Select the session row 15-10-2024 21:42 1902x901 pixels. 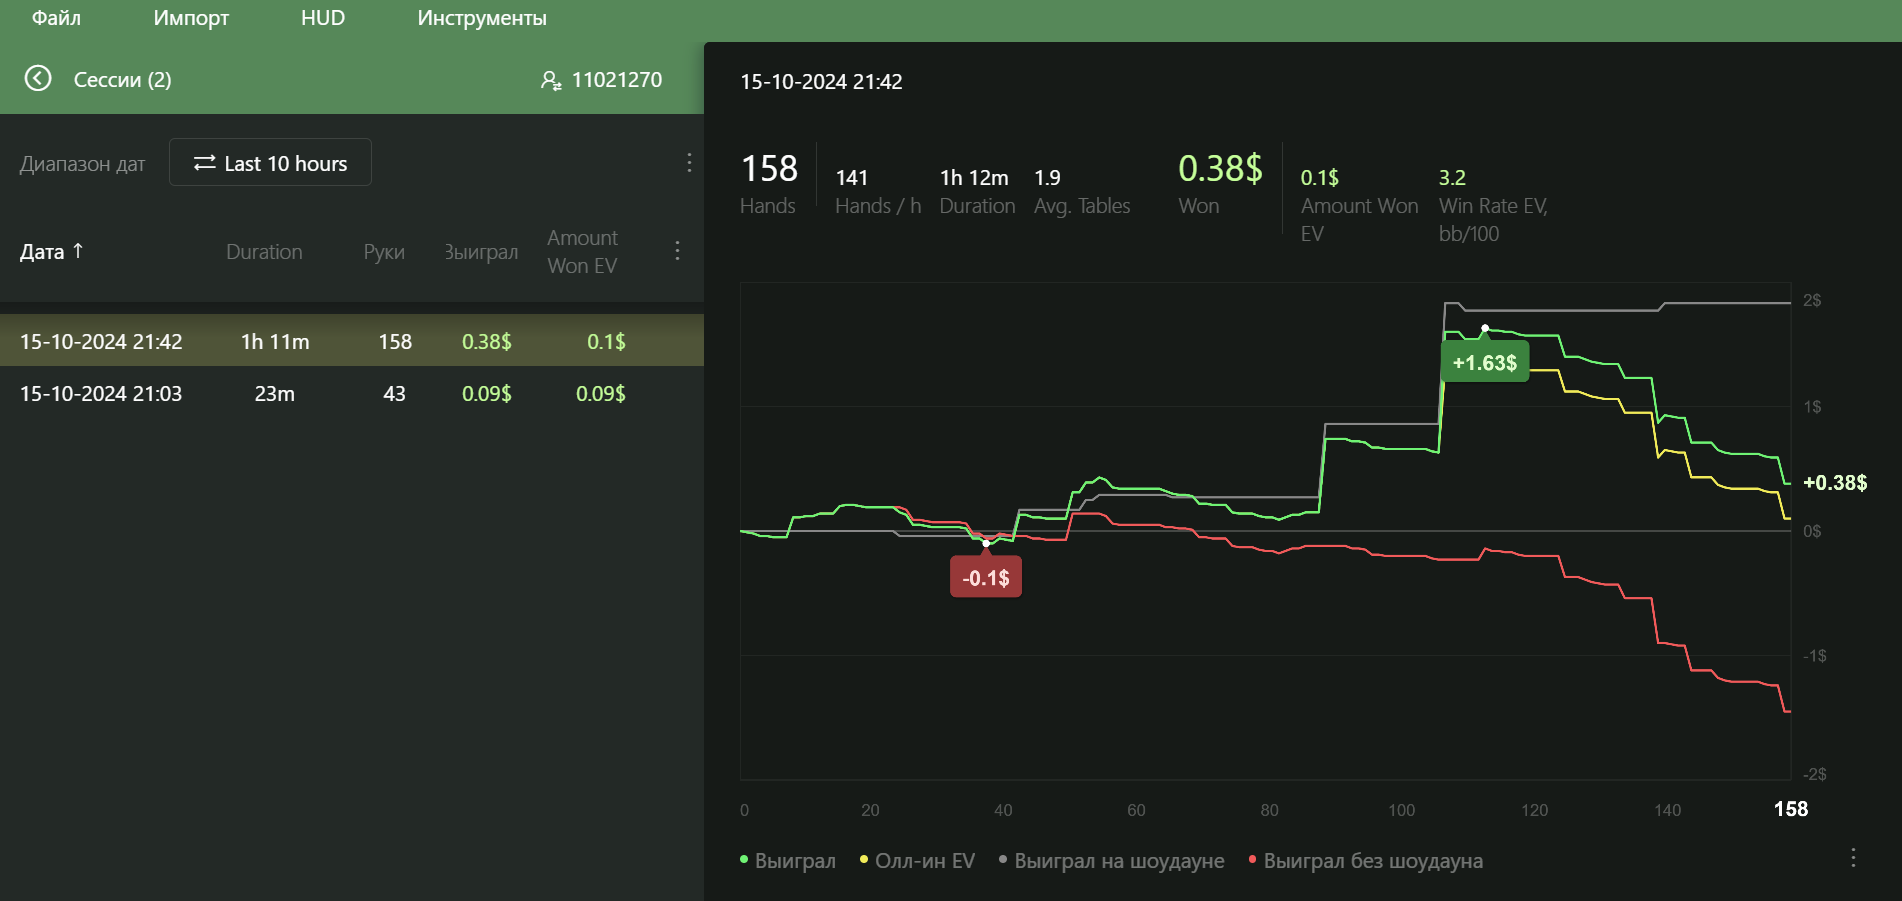(352, 341)
